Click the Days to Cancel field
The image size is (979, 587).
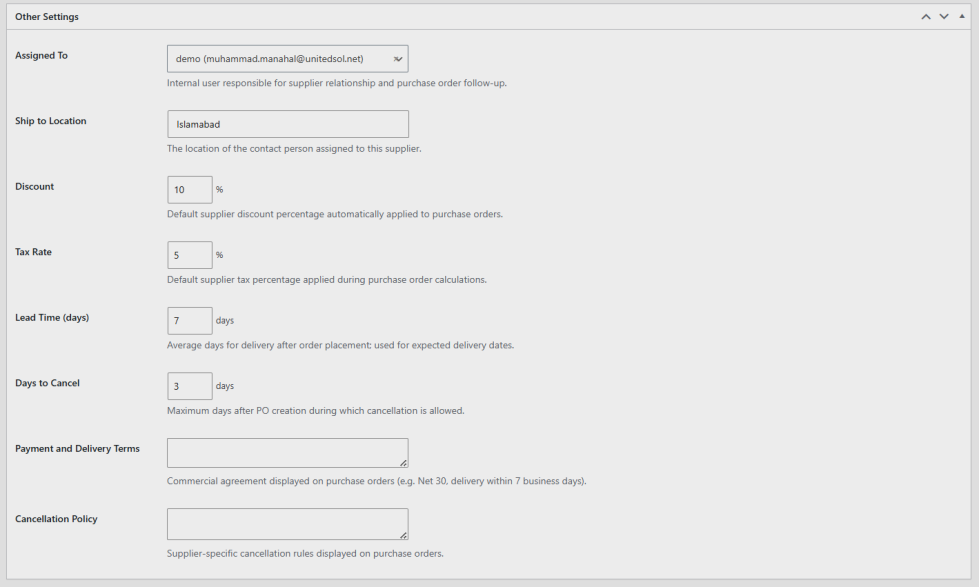coord(190,387)
